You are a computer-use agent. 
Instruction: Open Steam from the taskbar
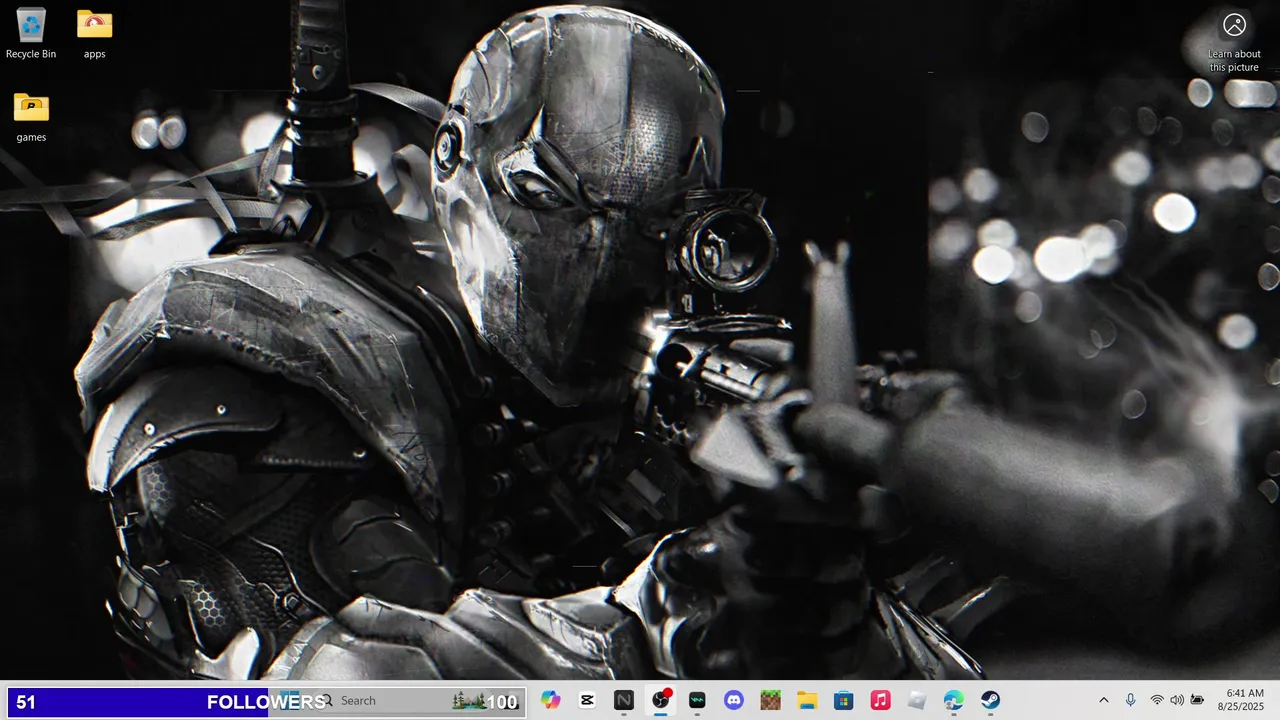coord(990,700)
